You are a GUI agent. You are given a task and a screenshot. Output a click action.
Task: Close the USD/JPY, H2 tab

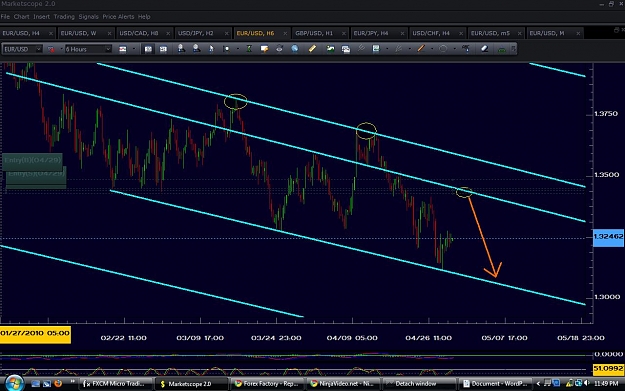226,33
